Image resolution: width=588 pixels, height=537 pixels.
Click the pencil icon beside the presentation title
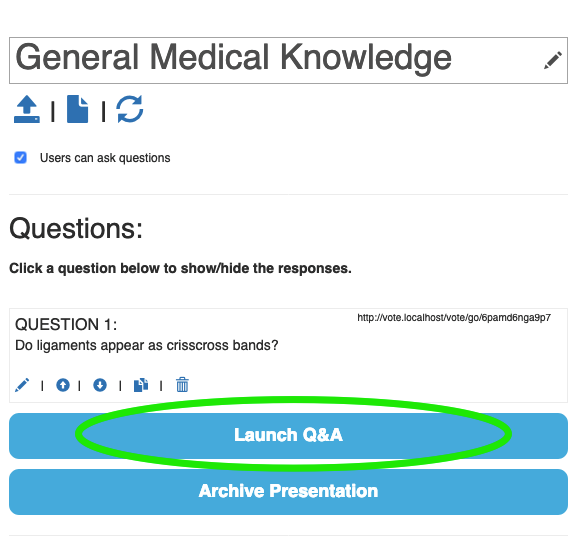point(552,60)
